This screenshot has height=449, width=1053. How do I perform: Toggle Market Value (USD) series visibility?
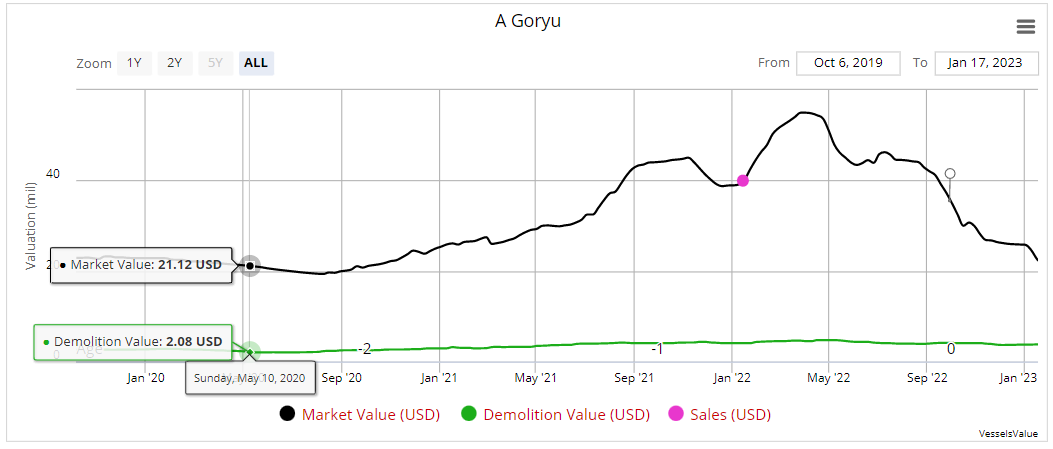tap(371, 414)
